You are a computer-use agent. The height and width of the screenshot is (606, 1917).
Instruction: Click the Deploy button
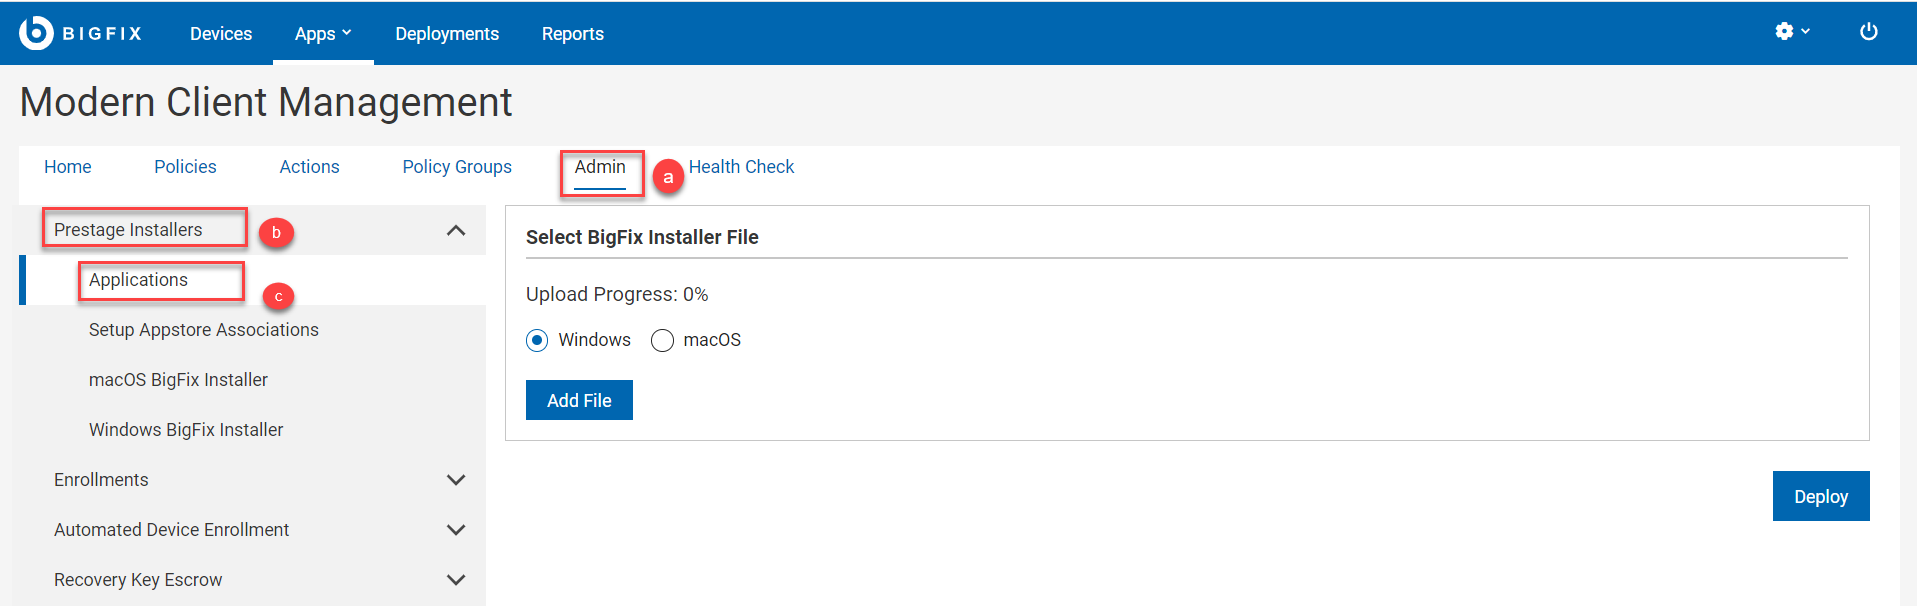(x=1821, y=496)
